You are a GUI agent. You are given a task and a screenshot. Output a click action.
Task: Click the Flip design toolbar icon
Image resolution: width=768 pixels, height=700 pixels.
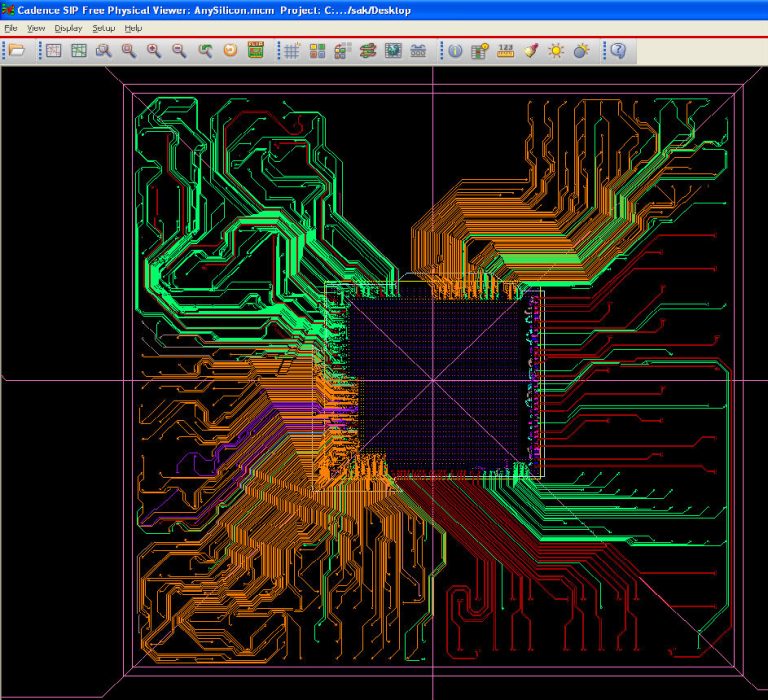click(x=256, y=50)
